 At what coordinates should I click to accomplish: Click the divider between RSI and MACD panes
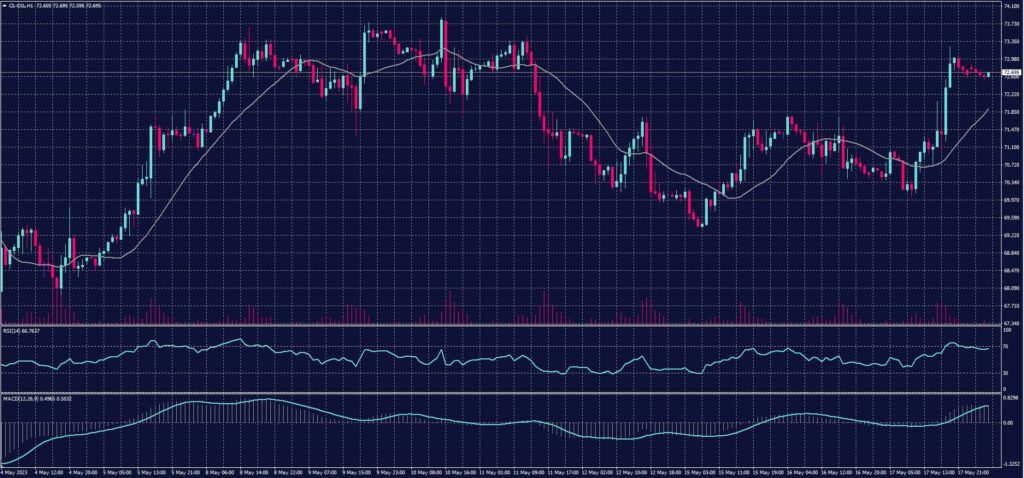(x=500, y=393)
